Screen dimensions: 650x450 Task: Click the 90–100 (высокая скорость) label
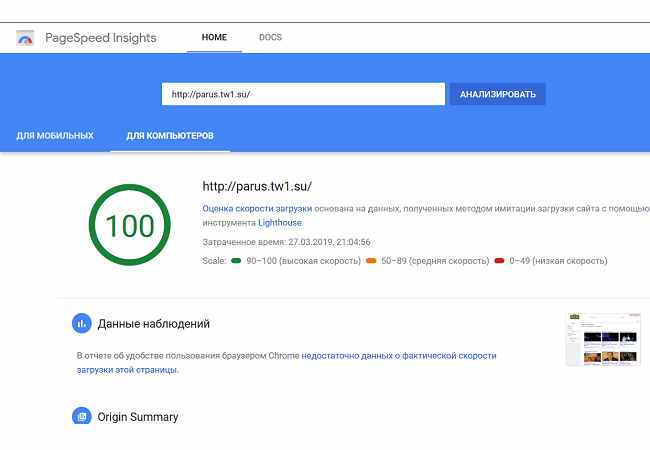click(303, 261)
